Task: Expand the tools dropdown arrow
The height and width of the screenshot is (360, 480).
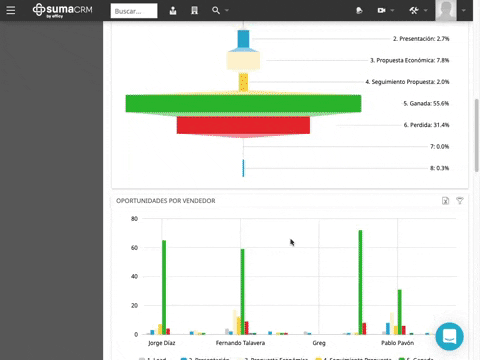Action: [x=426, y=10]
